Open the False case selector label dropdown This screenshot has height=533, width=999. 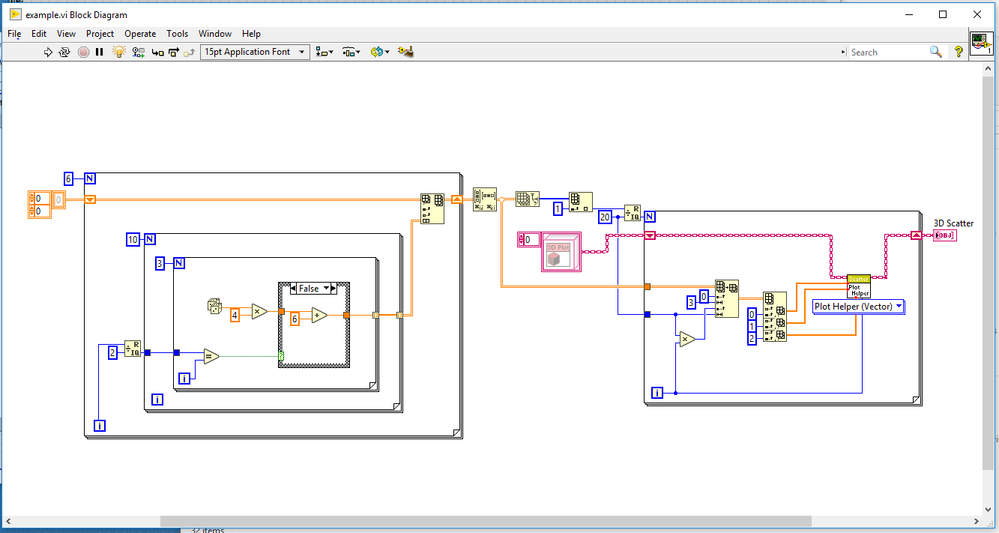click(x=313, y=288)
